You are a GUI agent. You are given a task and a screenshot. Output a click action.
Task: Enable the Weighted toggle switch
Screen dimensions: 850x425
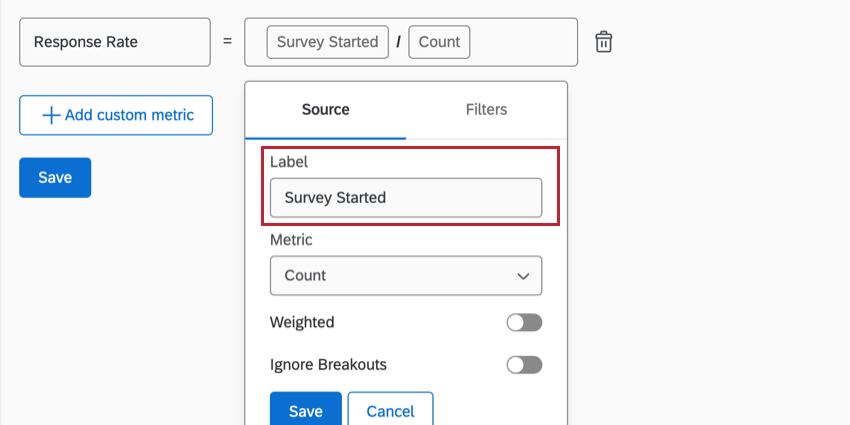524,323
